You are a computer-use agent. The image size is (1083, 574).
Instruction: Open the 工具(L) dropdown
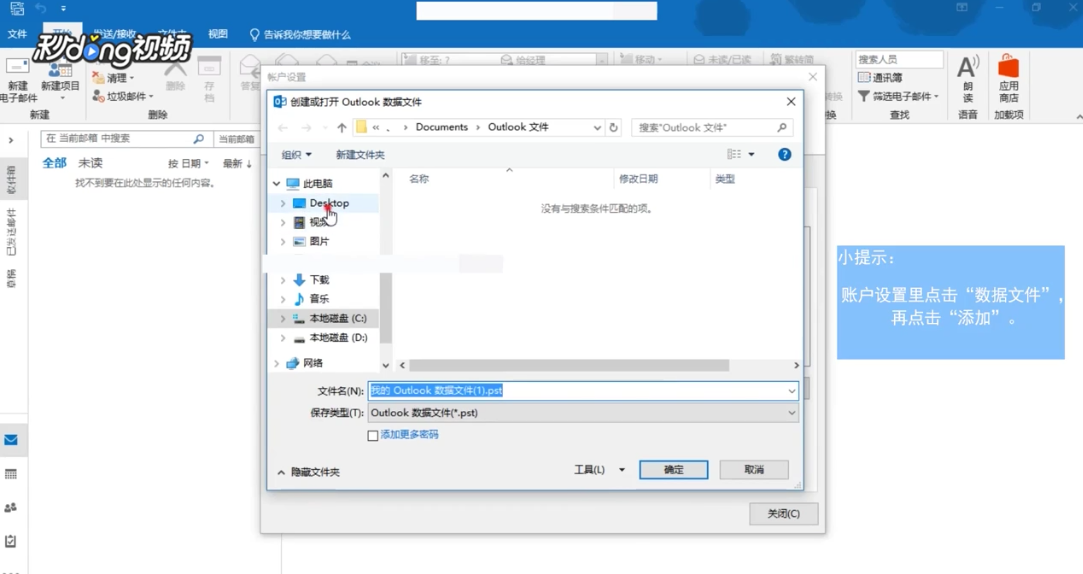tap(600, 470)
